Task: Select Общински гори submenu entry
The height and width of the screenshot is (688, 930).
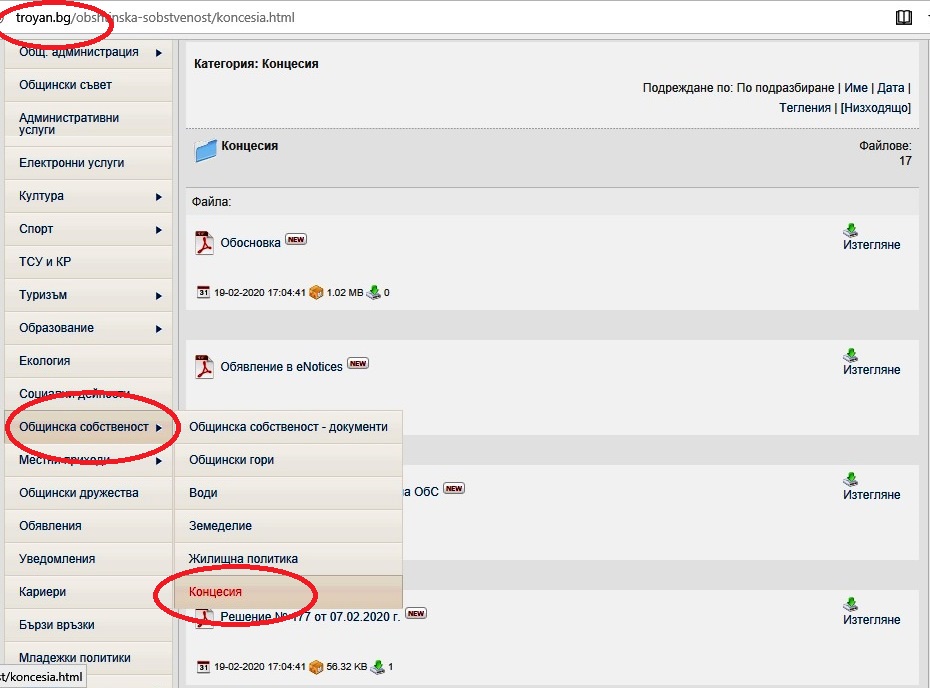Action: (x=288, y=460)
